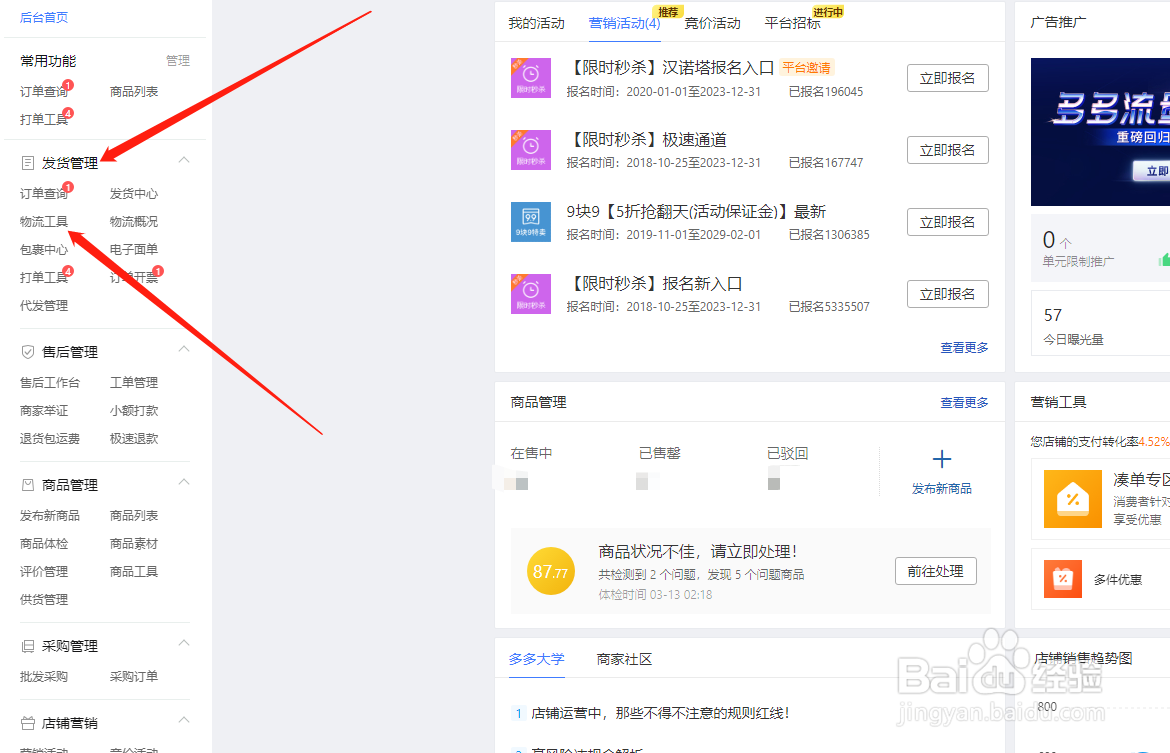Image resolution: width=1170 pixels, height=753 pixels.
Task: Collapse the 采购管理 section
Action: click(x=184, y=643)
